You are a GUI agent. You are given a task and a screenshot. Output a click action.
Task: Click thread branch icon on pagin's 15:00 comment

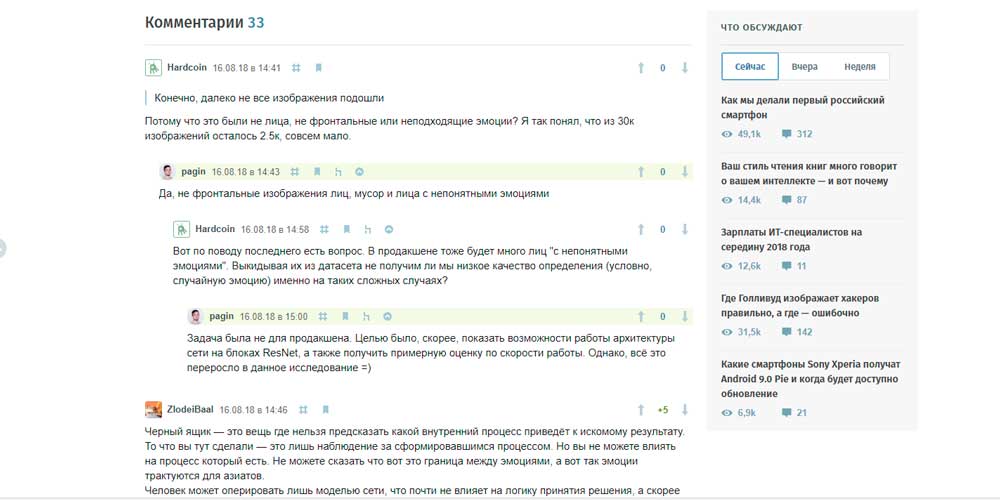pyautogui.click(x=367, y=316)
